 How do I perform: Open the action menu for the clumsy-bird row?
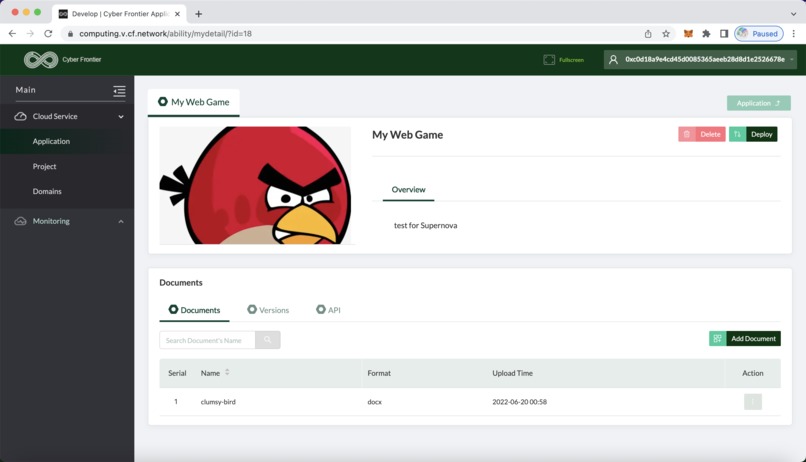click(753, 401)
